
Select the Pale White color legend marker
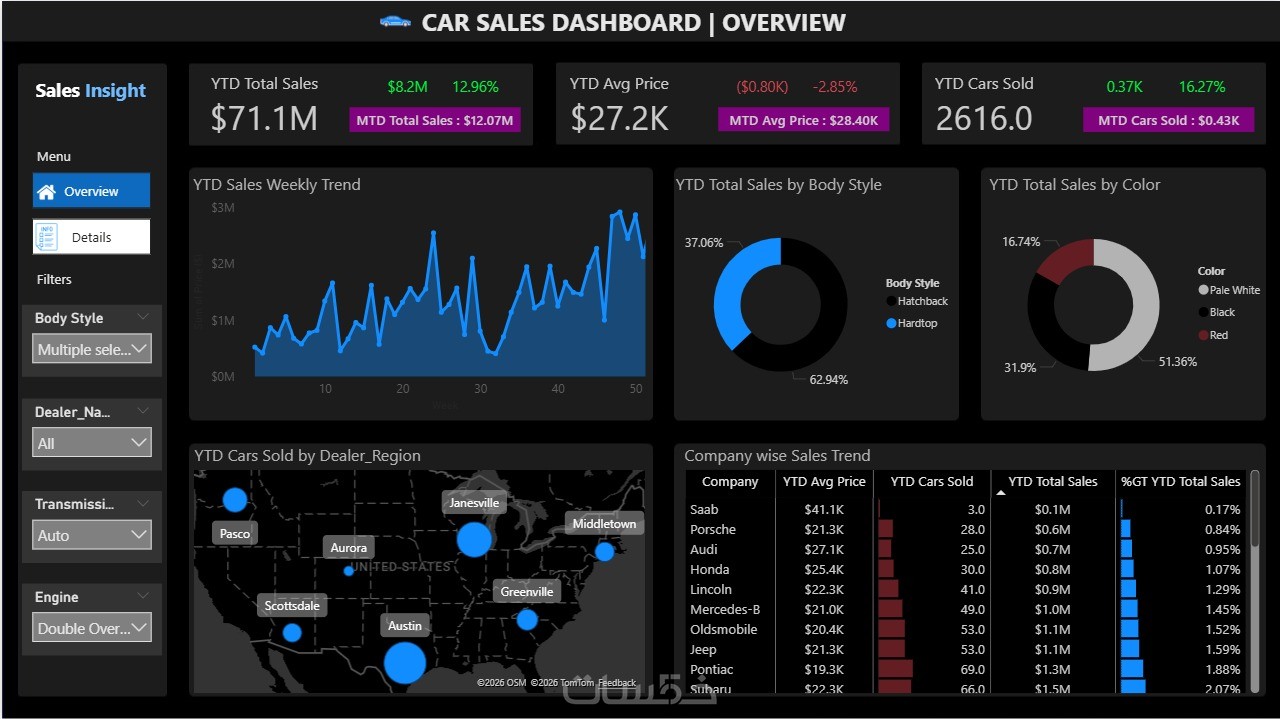point(1203,290)
